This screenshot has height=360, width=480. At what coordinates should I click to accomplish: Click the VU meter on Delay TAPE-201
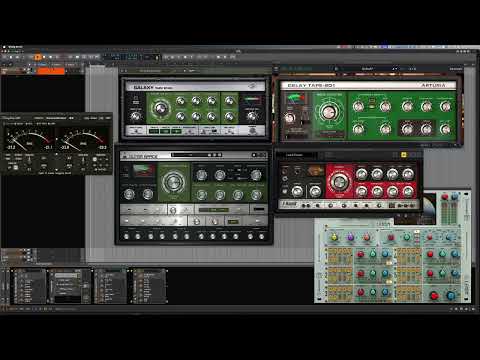295,99
